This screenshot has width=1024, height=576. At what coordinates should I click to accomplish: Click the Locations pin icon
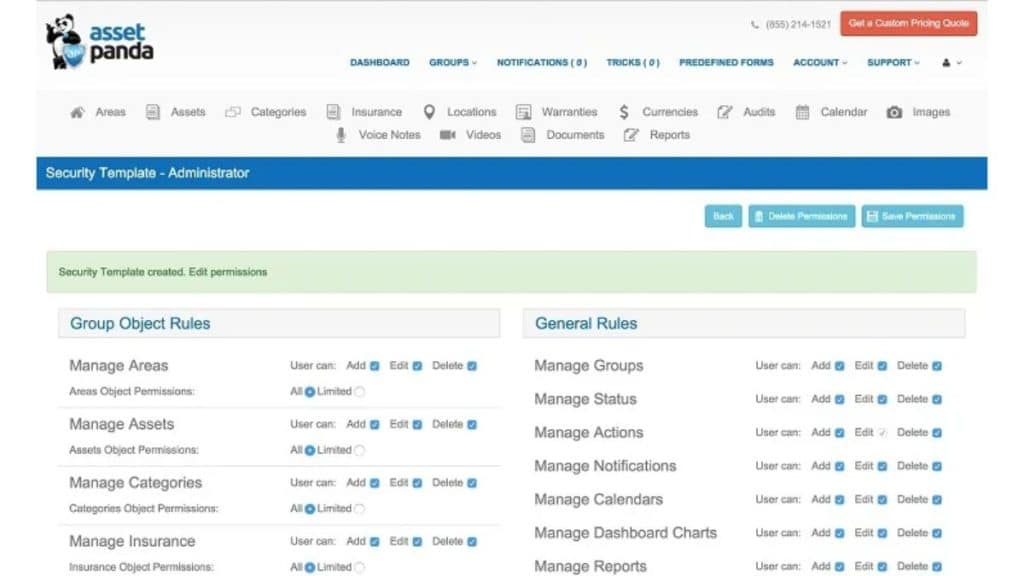(x=430, y=112)
